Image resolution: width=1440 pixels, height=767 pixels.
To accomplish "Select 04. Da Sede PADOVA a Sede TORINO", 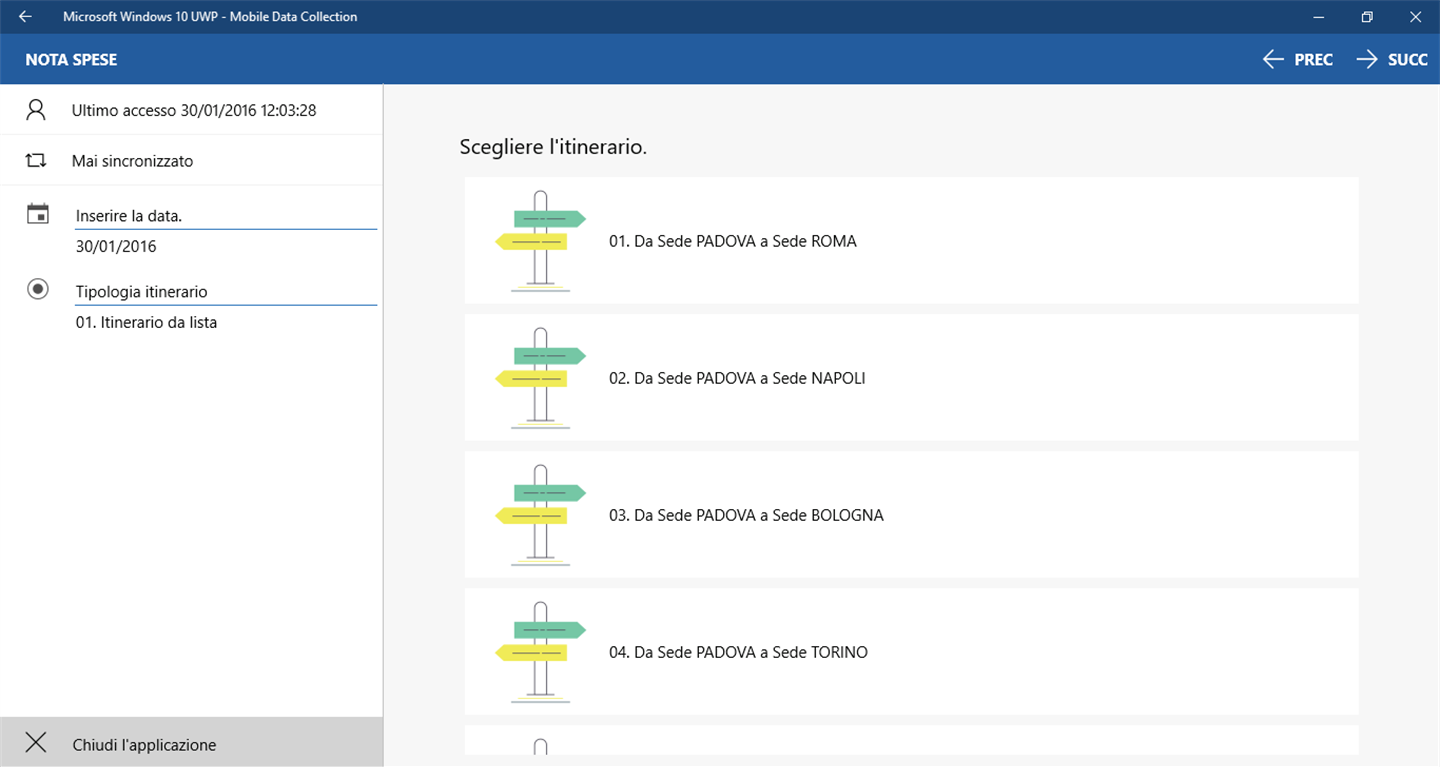I will [911, 652].
